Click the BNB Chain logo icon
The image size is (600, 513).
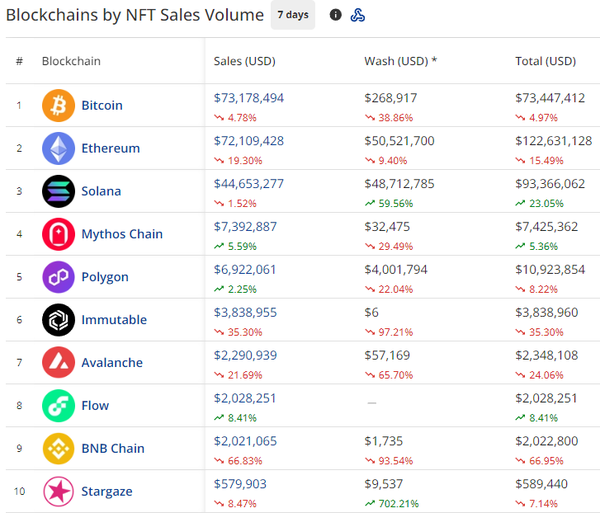(x=58, y=448)
